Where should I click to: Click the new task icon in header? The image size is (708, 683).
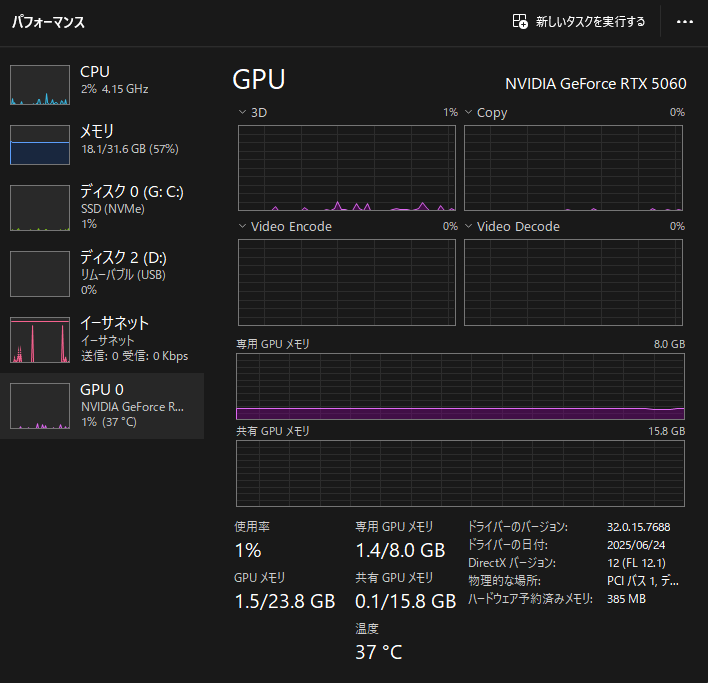pos(520,21)
